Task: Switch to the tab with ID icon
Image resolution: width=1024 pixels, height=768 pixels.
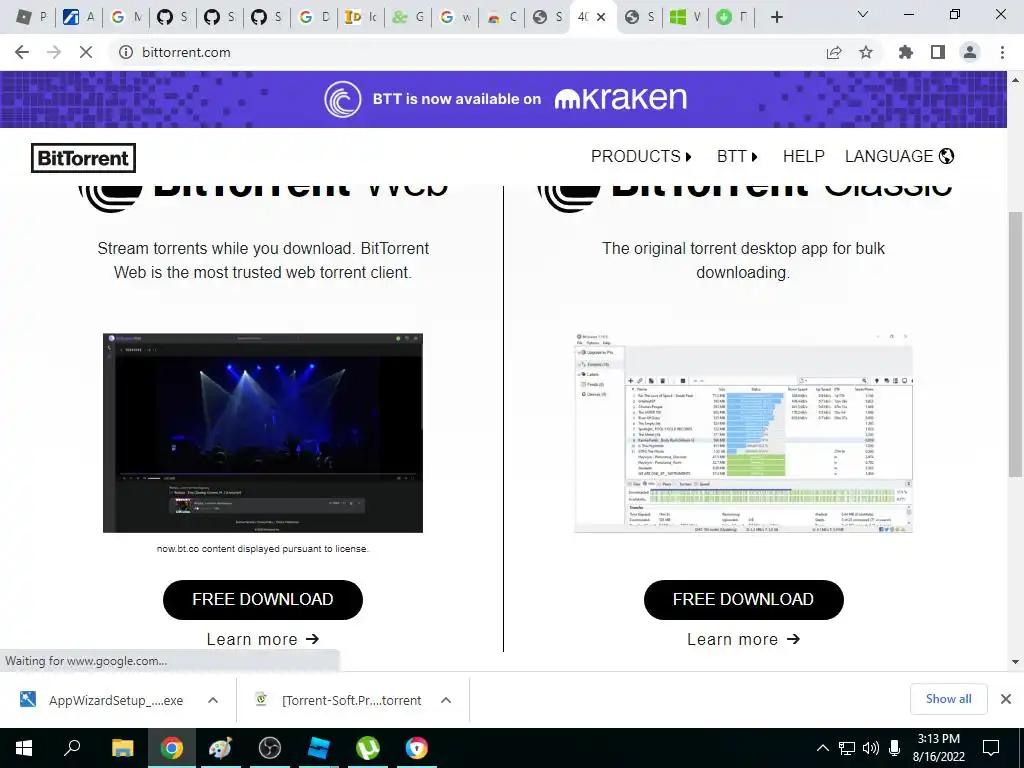Action: pos(360,17)
